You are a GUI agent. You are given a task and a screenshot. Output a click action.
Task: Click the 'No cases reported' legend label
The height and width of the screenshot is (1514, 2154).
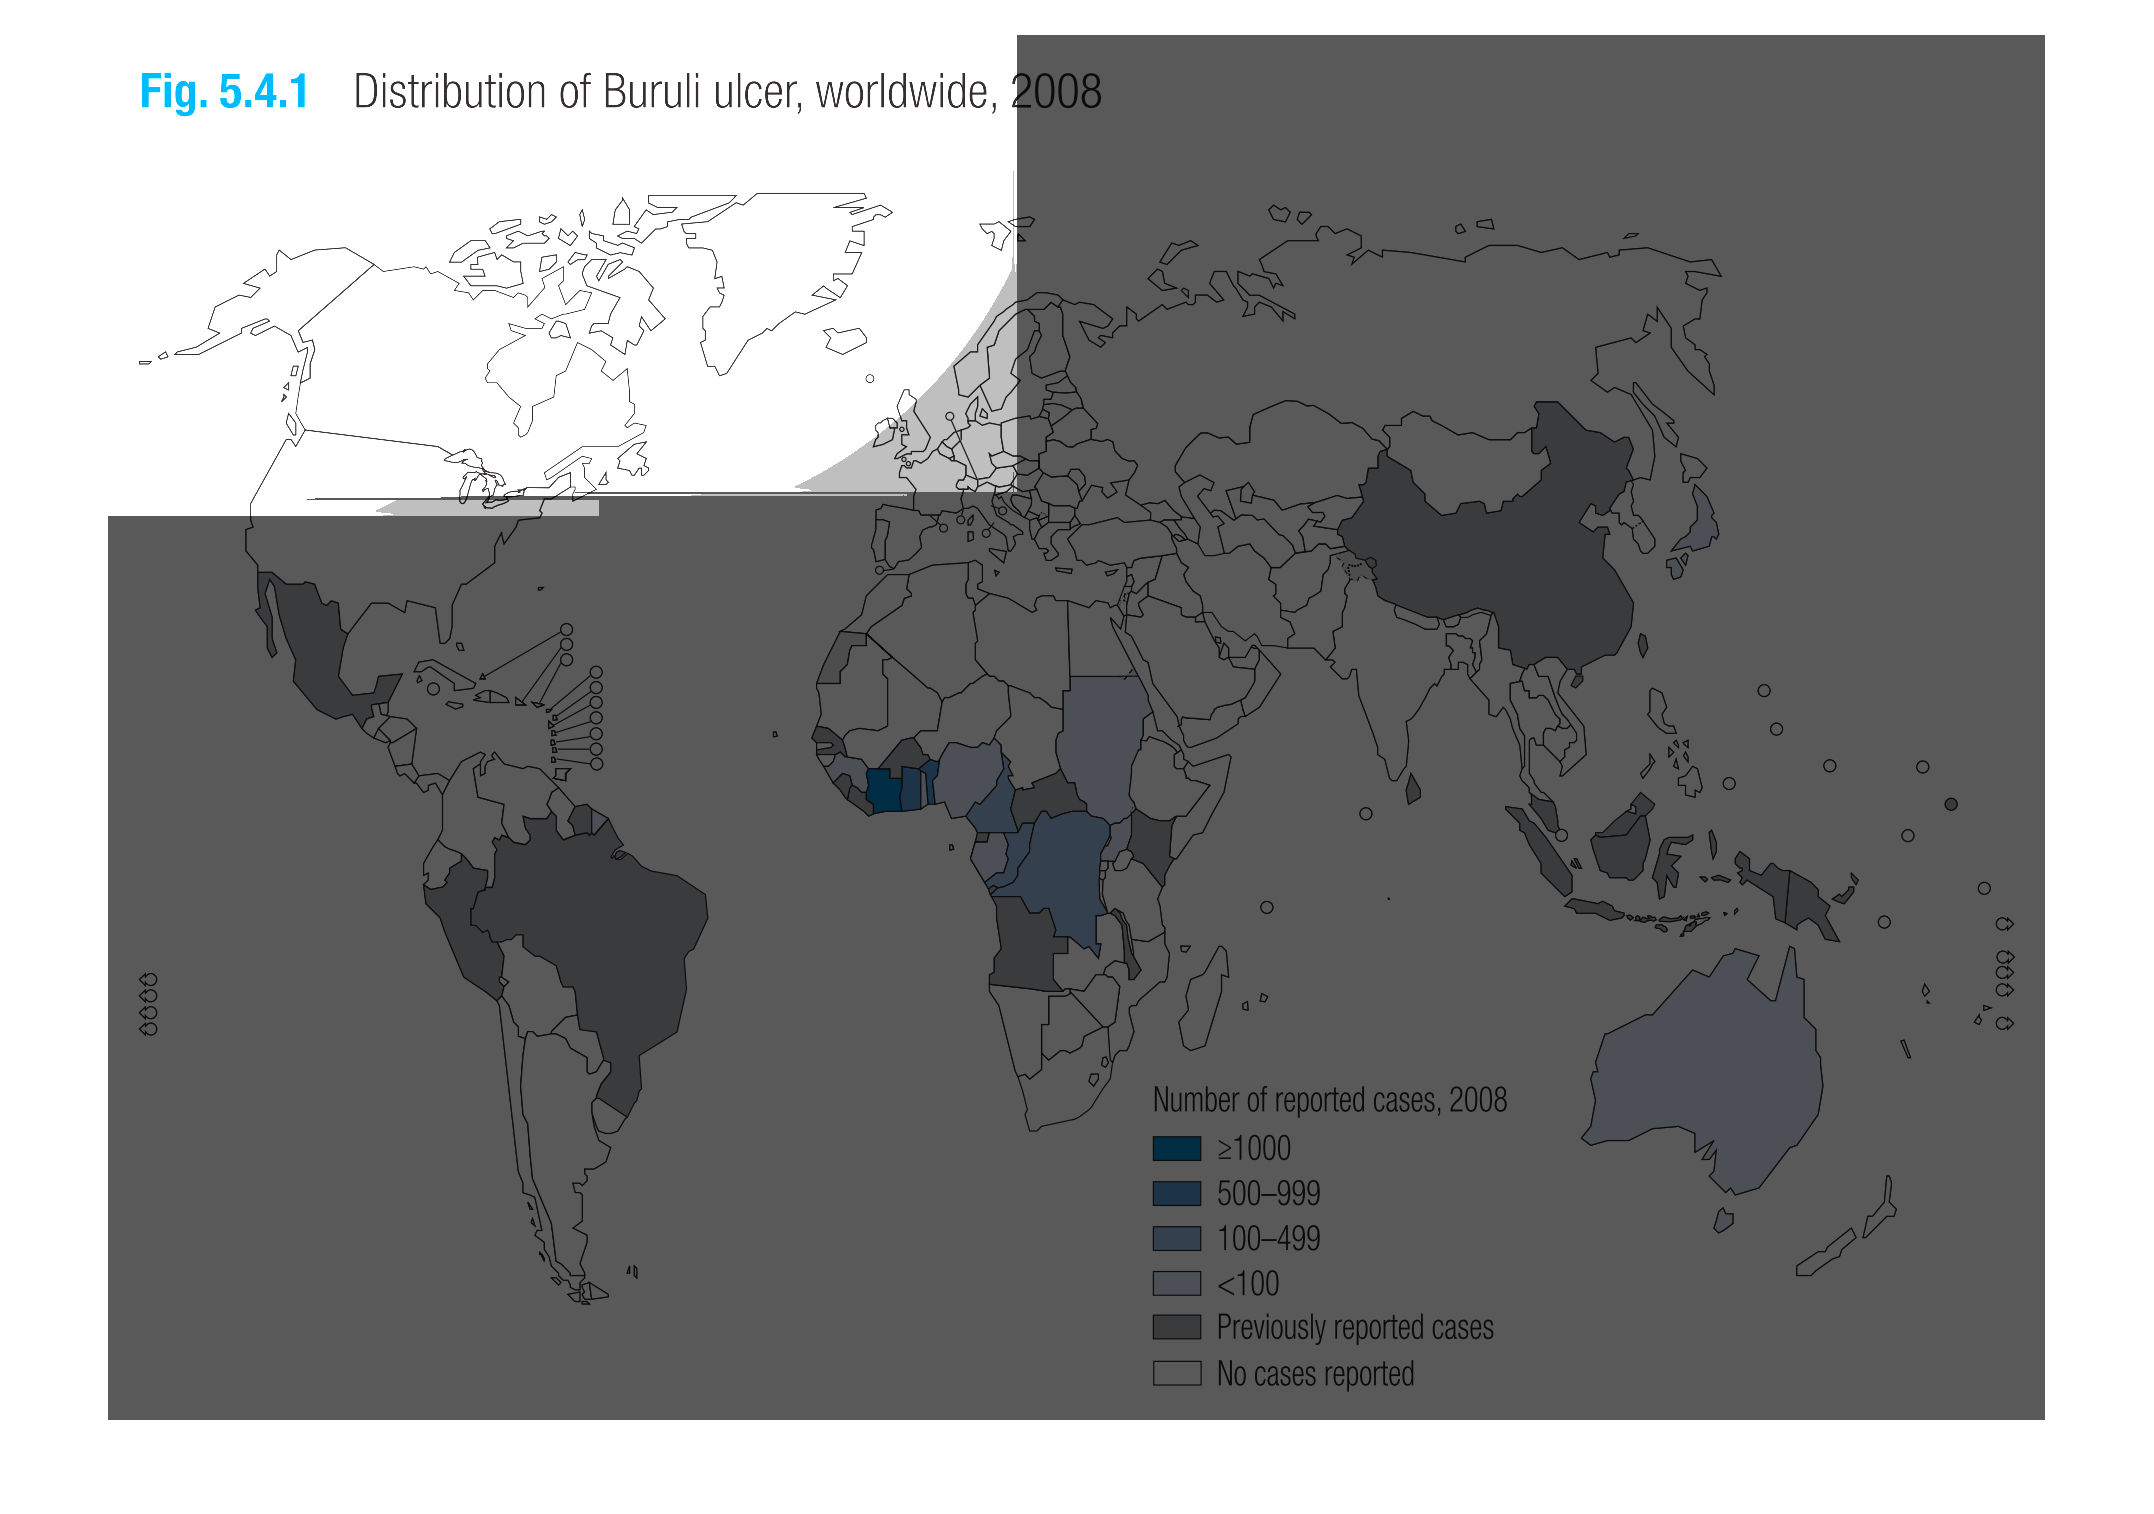pos(1315,1374)
